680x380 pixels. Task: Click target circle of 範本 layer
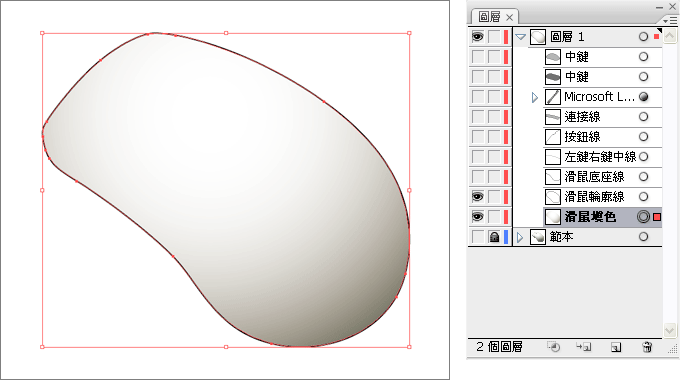[x=644, y=236]
